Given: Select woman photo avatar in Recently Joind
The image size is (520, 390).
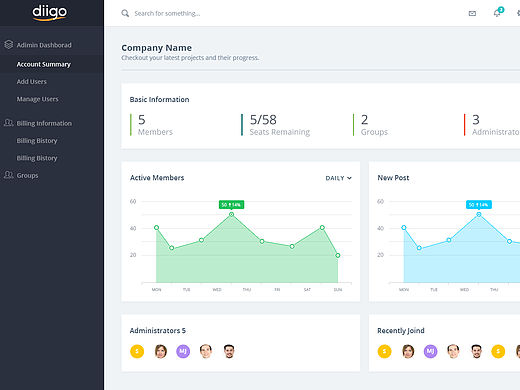Looking at the screenshot, I should point(408,351).
